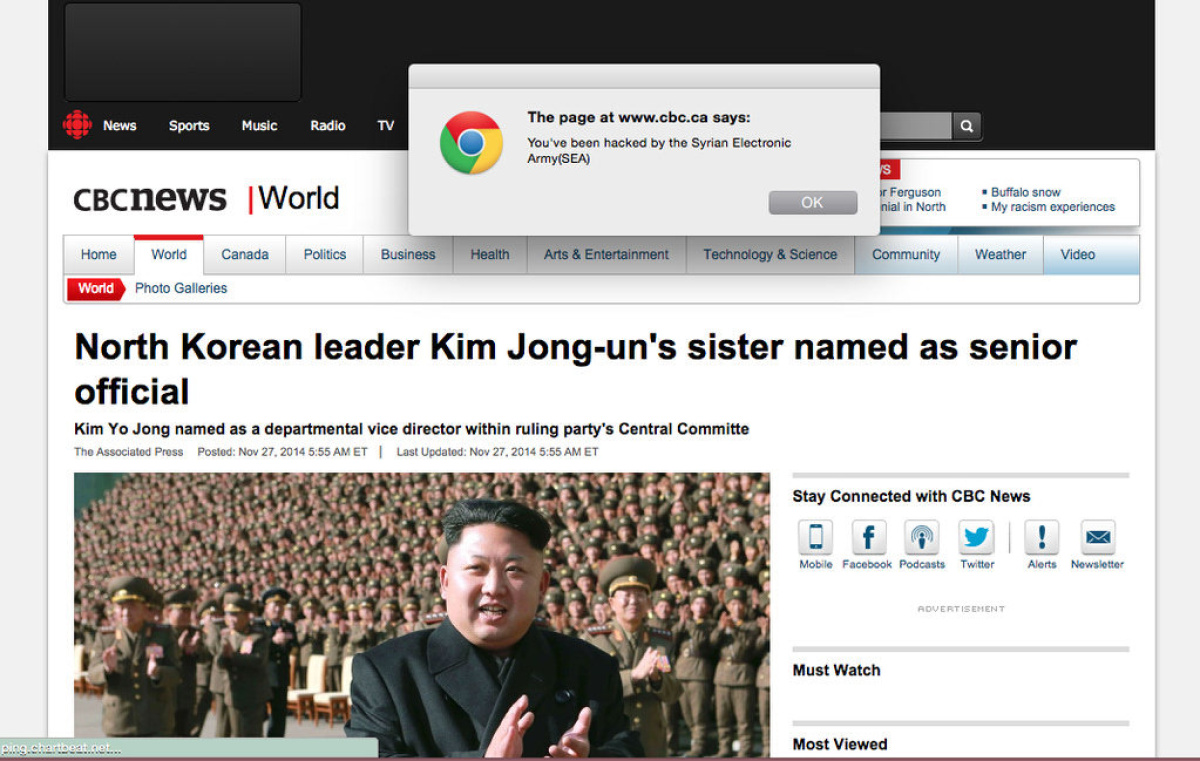Switch to the Health section tab
The width and height of the screenshot is (1200, 761).
pyautogui.click(x=490, y=255)
